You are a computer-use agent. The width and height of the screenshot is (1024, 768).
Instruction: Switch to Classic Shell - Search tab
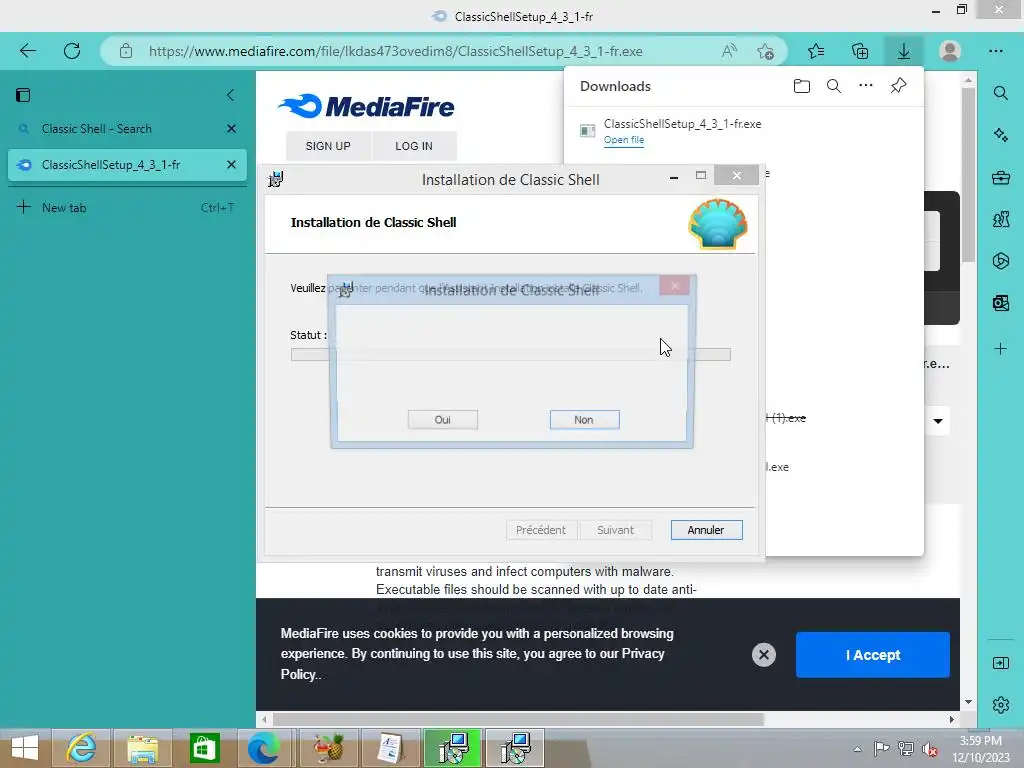click(x=97, y=129)
